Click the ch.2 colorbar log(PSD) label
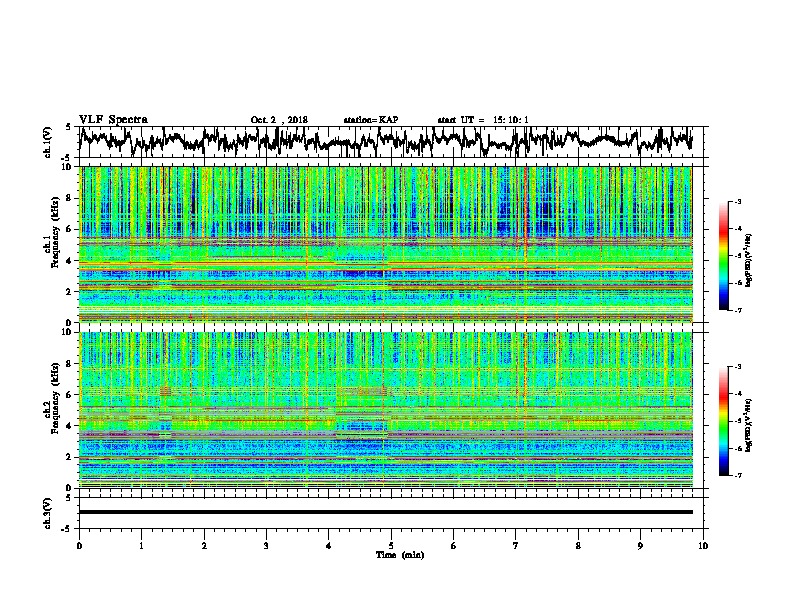792x612 pixels. coord(749,424)
